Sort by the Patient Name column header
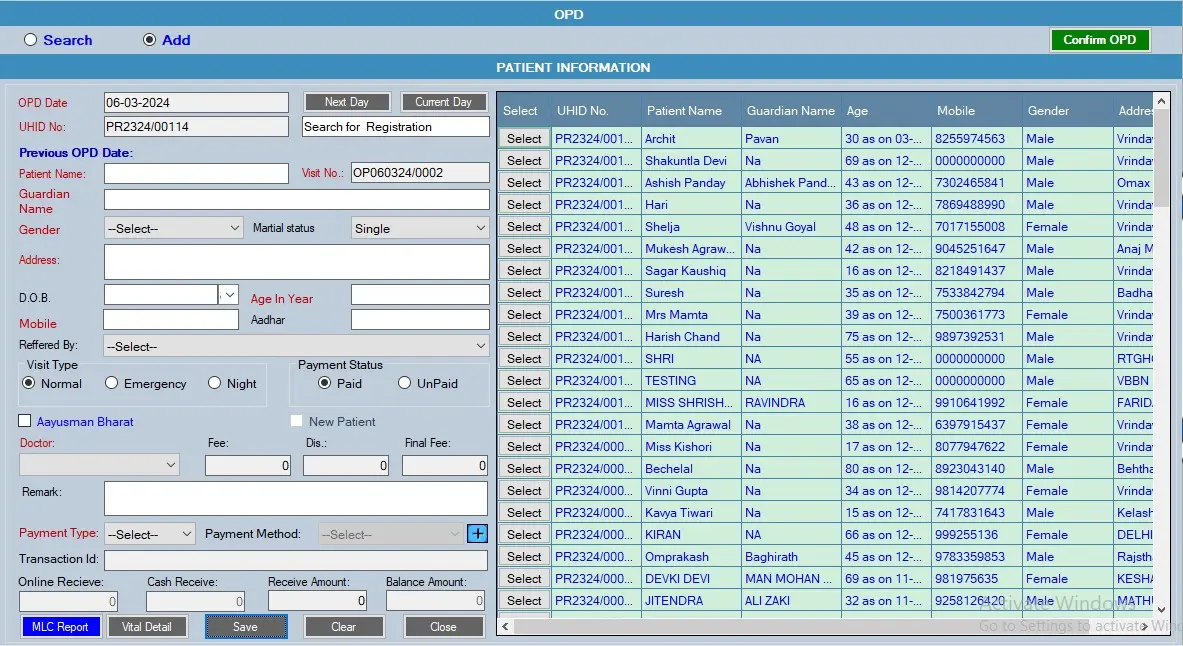 pos(684,111)
